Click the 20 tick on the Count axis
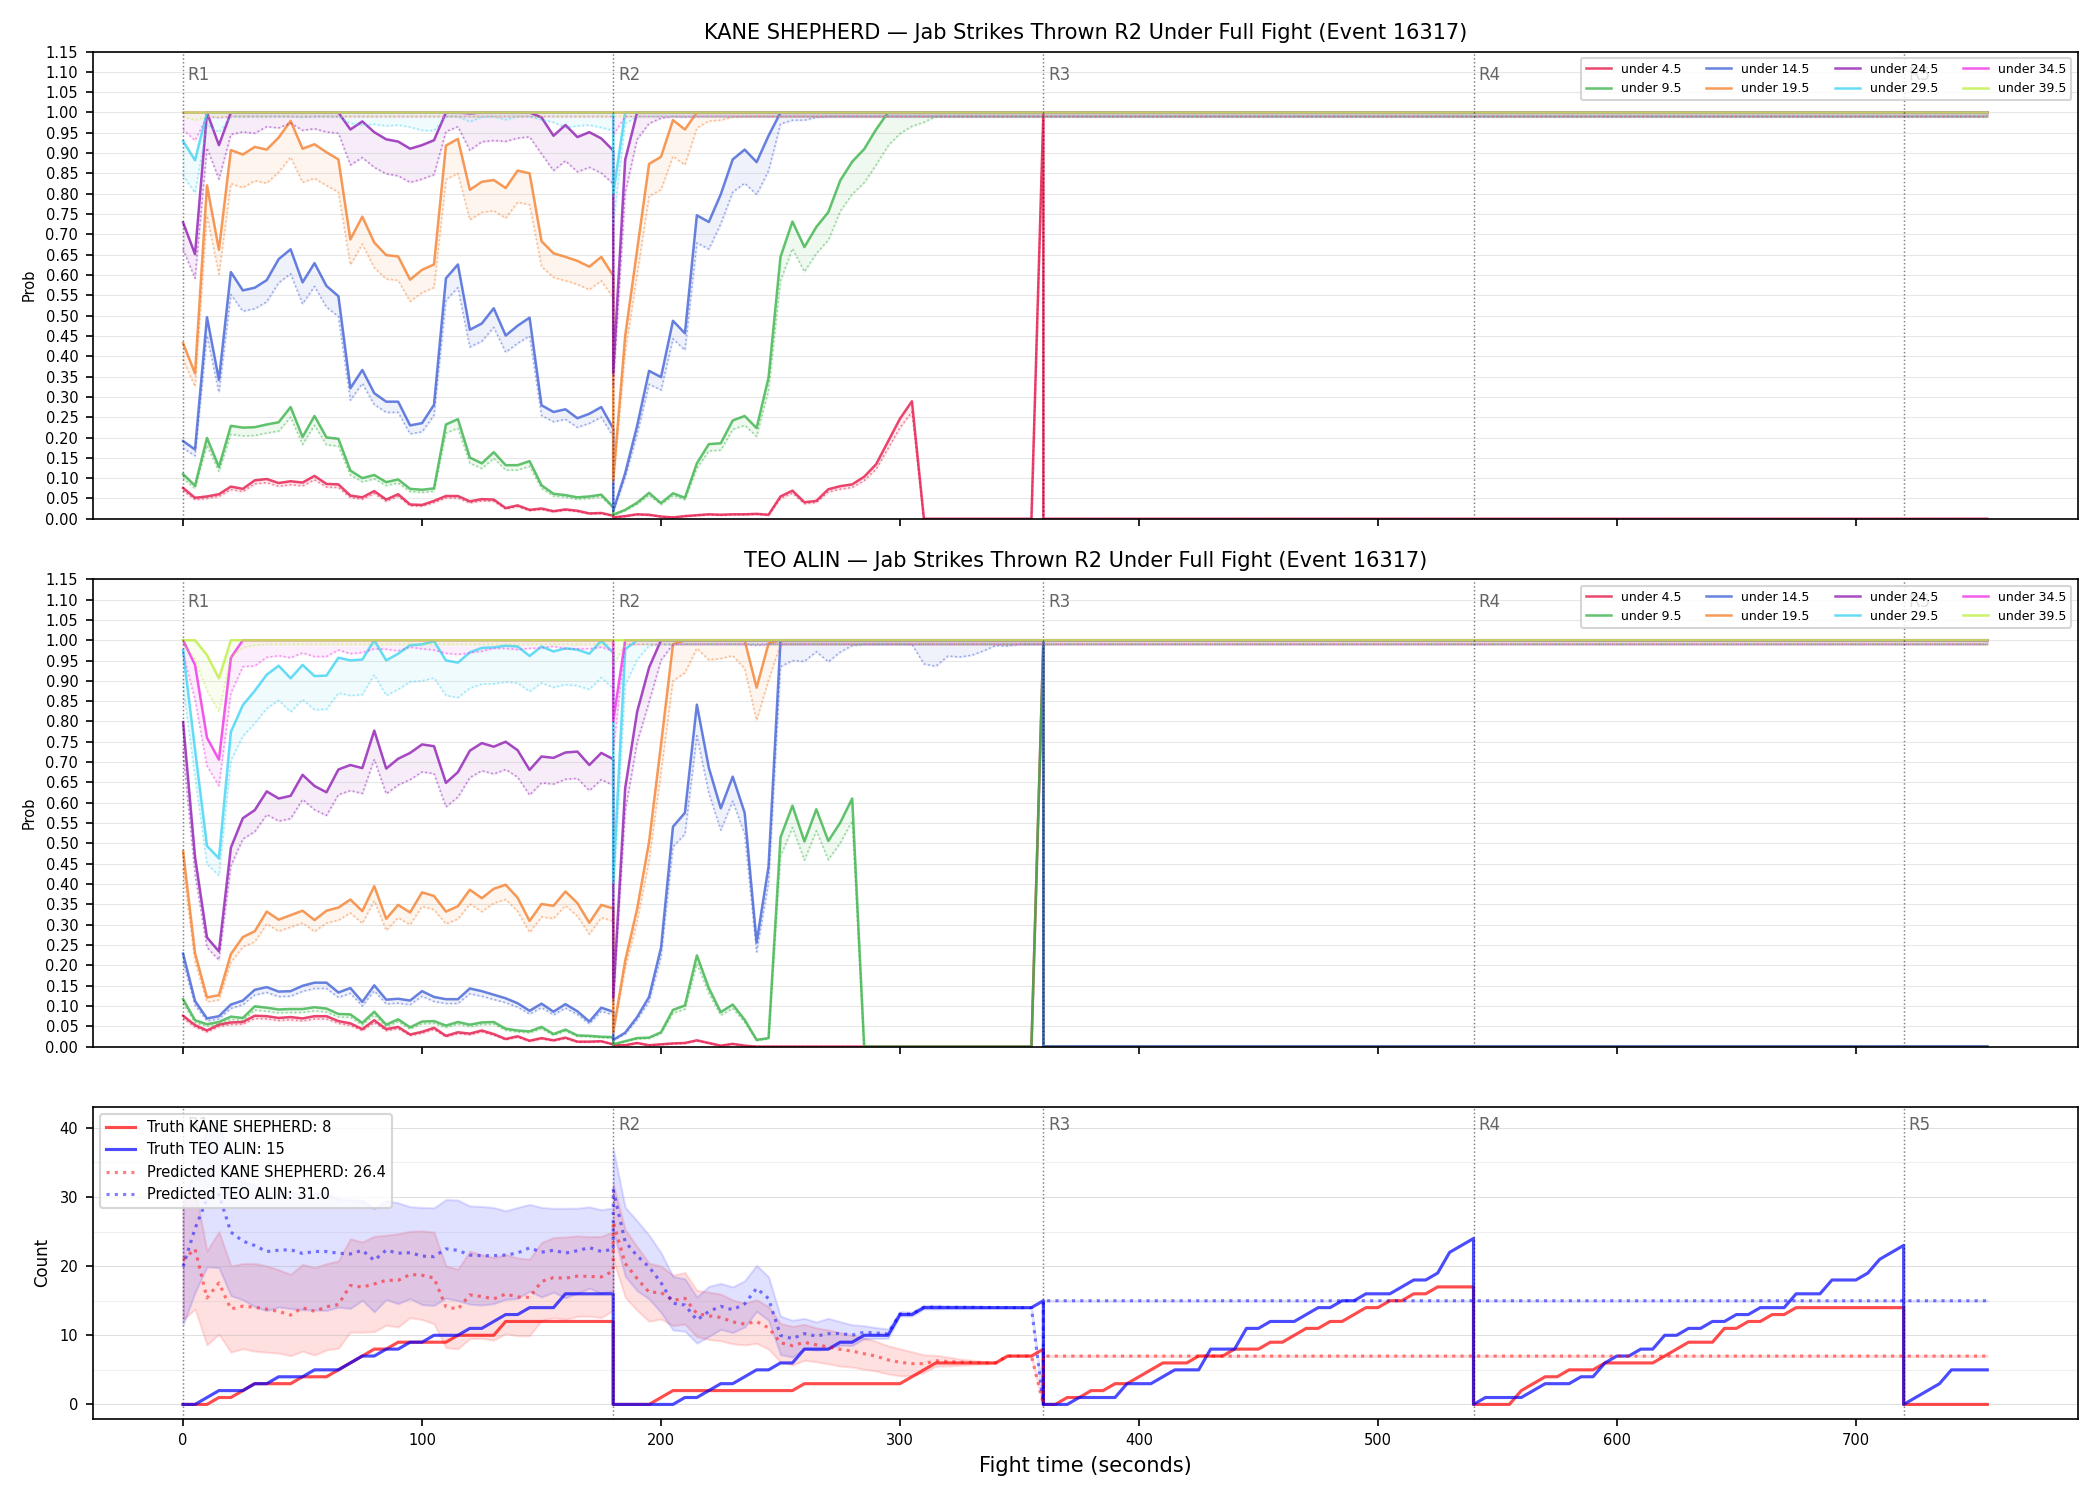The height and width of the screenshot is (1500, 2100). pyautogui.click(x=69, y=1266)
